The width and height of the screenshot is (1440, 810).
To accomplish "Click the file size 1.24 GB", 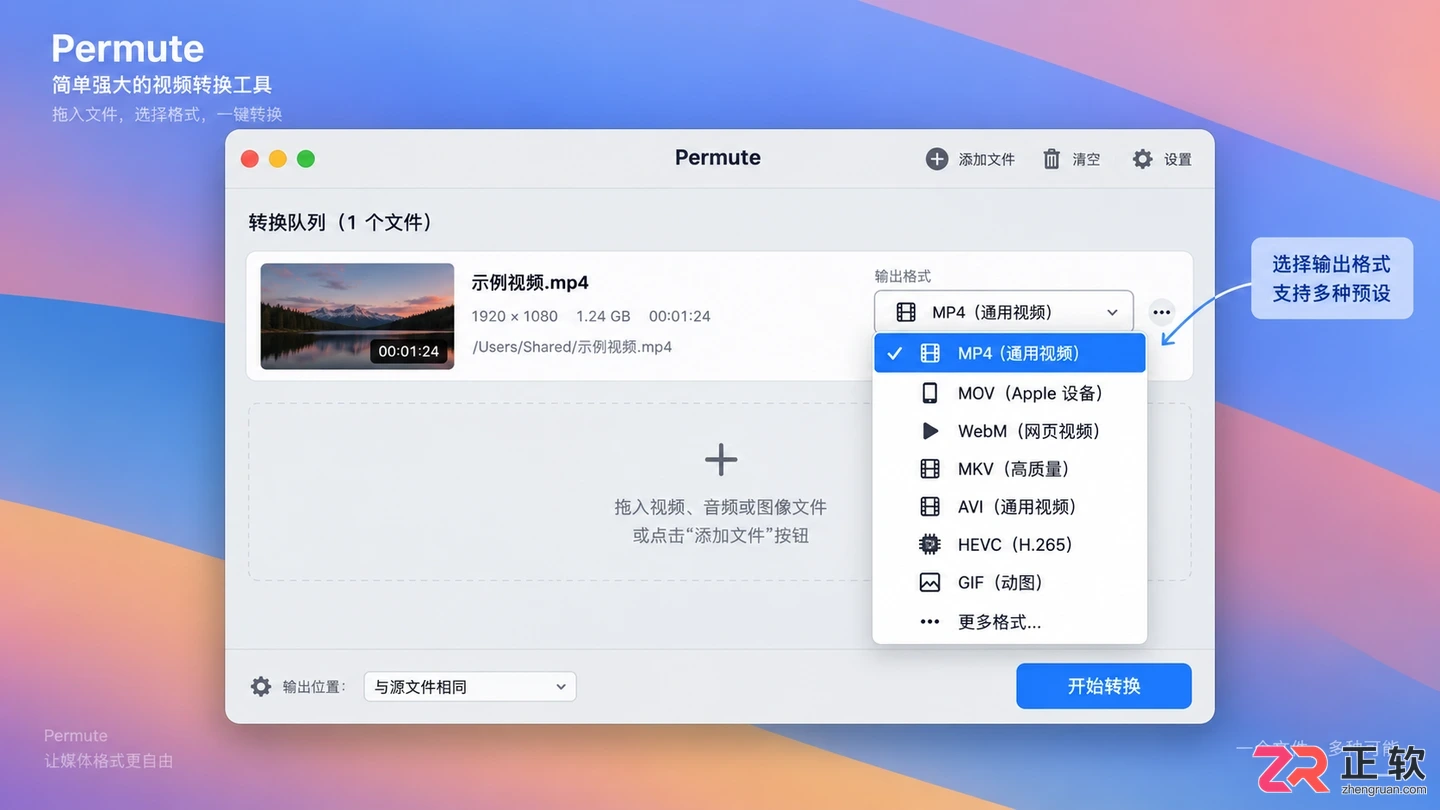I will (603, 316).
